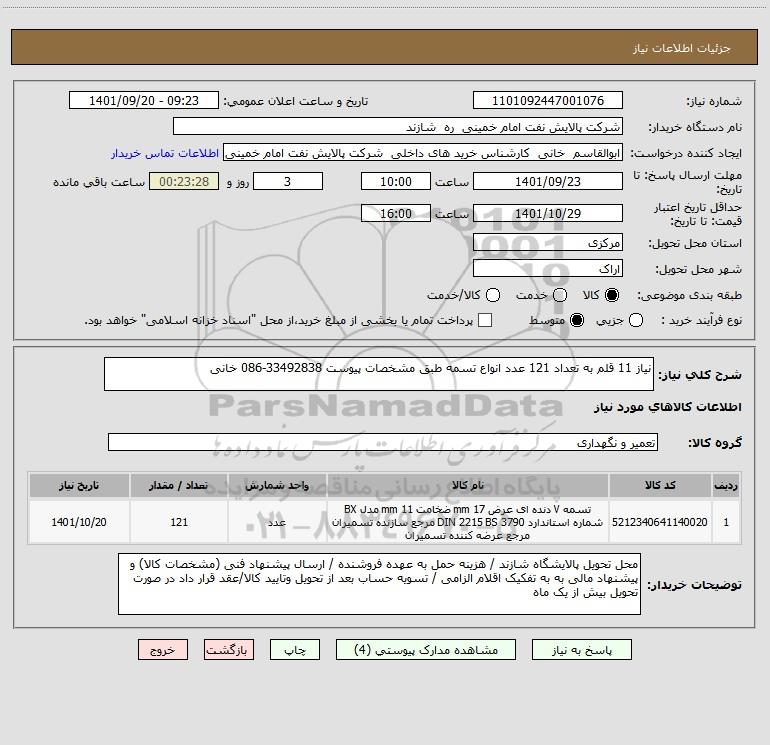Click مشاهده مدارک پیوستی (4) button

coord(426,650)
